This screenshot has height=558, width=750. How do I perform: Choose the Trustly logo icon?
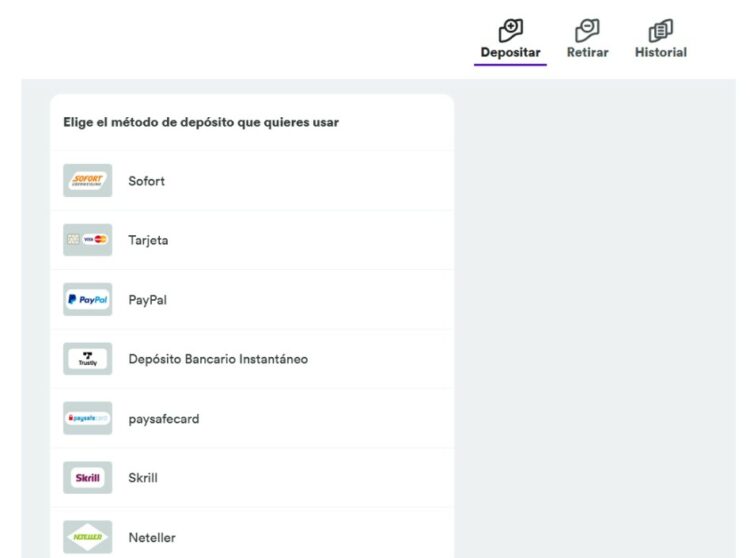click(87, 359)
